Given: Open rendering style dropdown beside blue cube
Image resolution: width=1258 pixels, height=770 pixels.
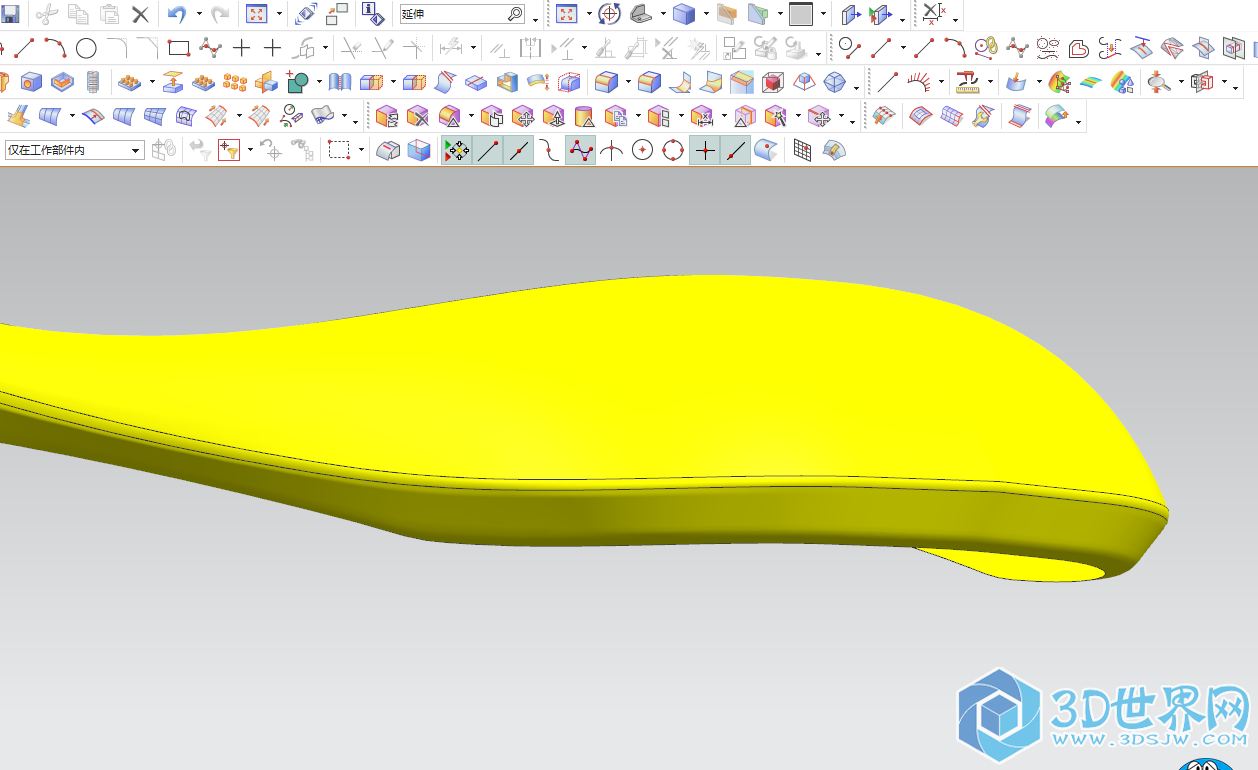Looking at the screenshot, I should (706, 14).
